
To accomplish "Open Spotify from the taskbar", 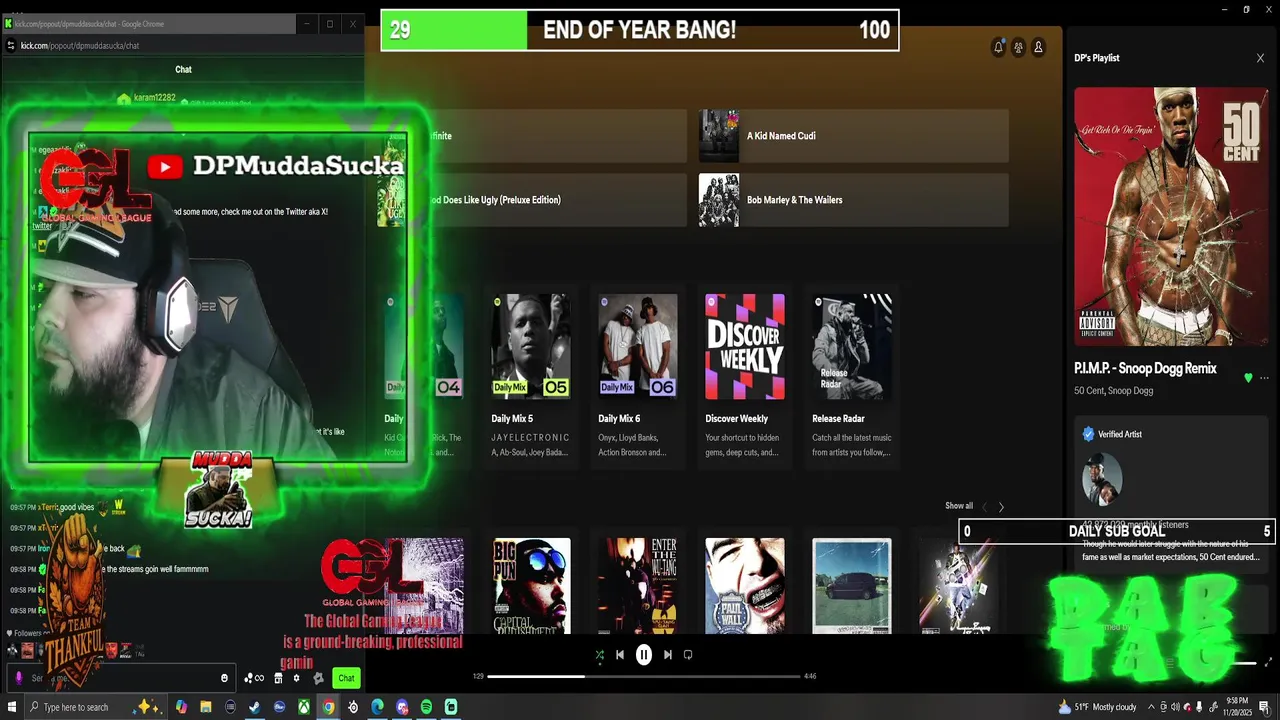I will tap(426, 707).
